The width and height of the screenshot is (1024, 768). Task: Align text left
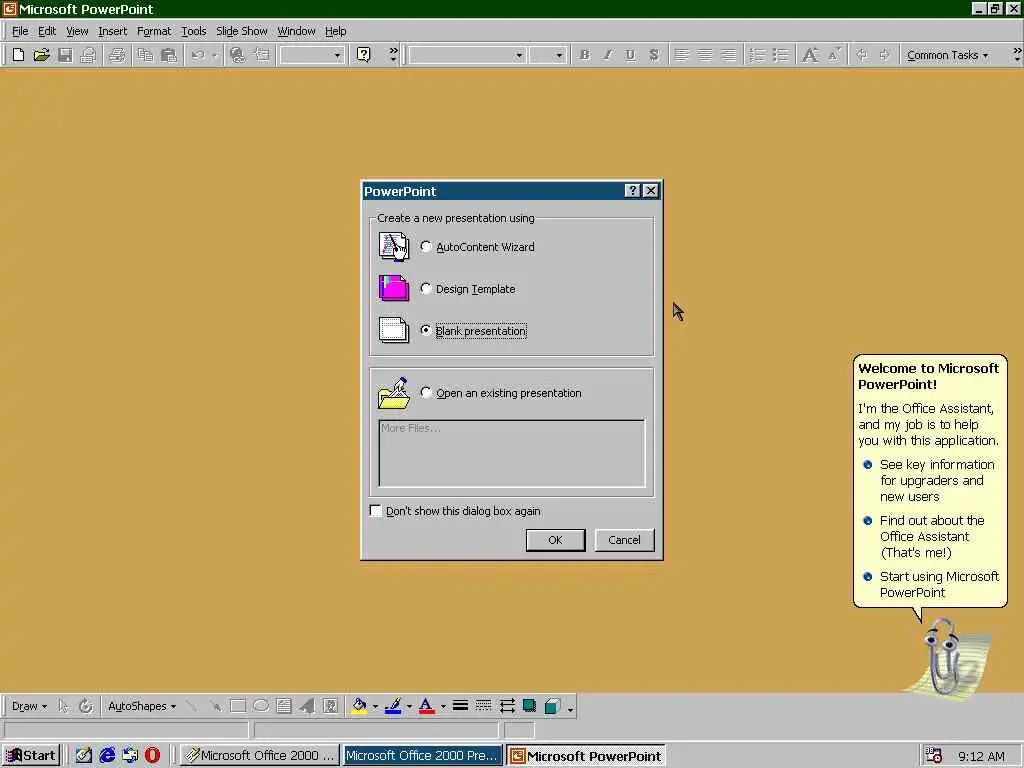681,55
